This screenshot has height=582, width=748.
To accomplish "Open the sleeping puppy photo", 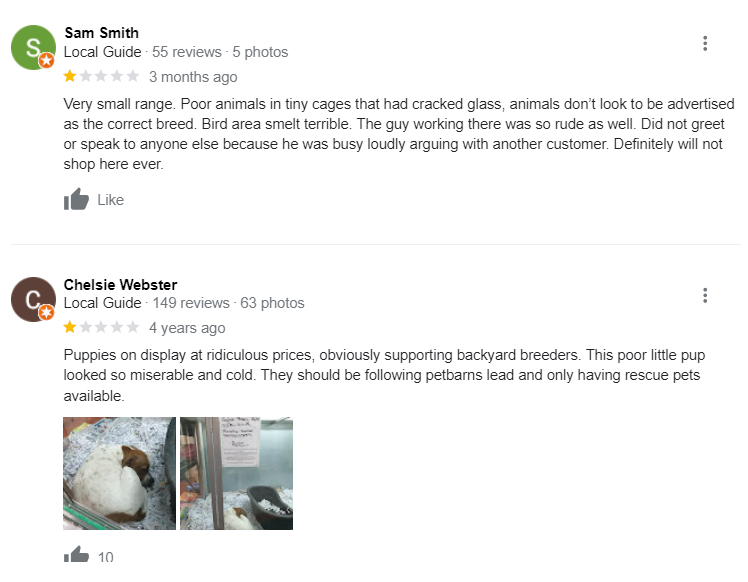I will pyautogui.click(x=119, y=473).
